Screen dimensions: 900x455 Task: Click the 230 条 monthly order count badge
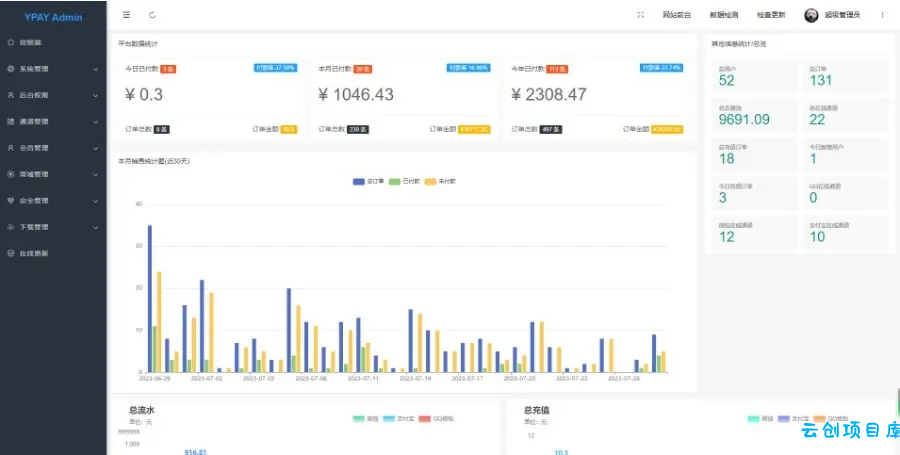358,130
